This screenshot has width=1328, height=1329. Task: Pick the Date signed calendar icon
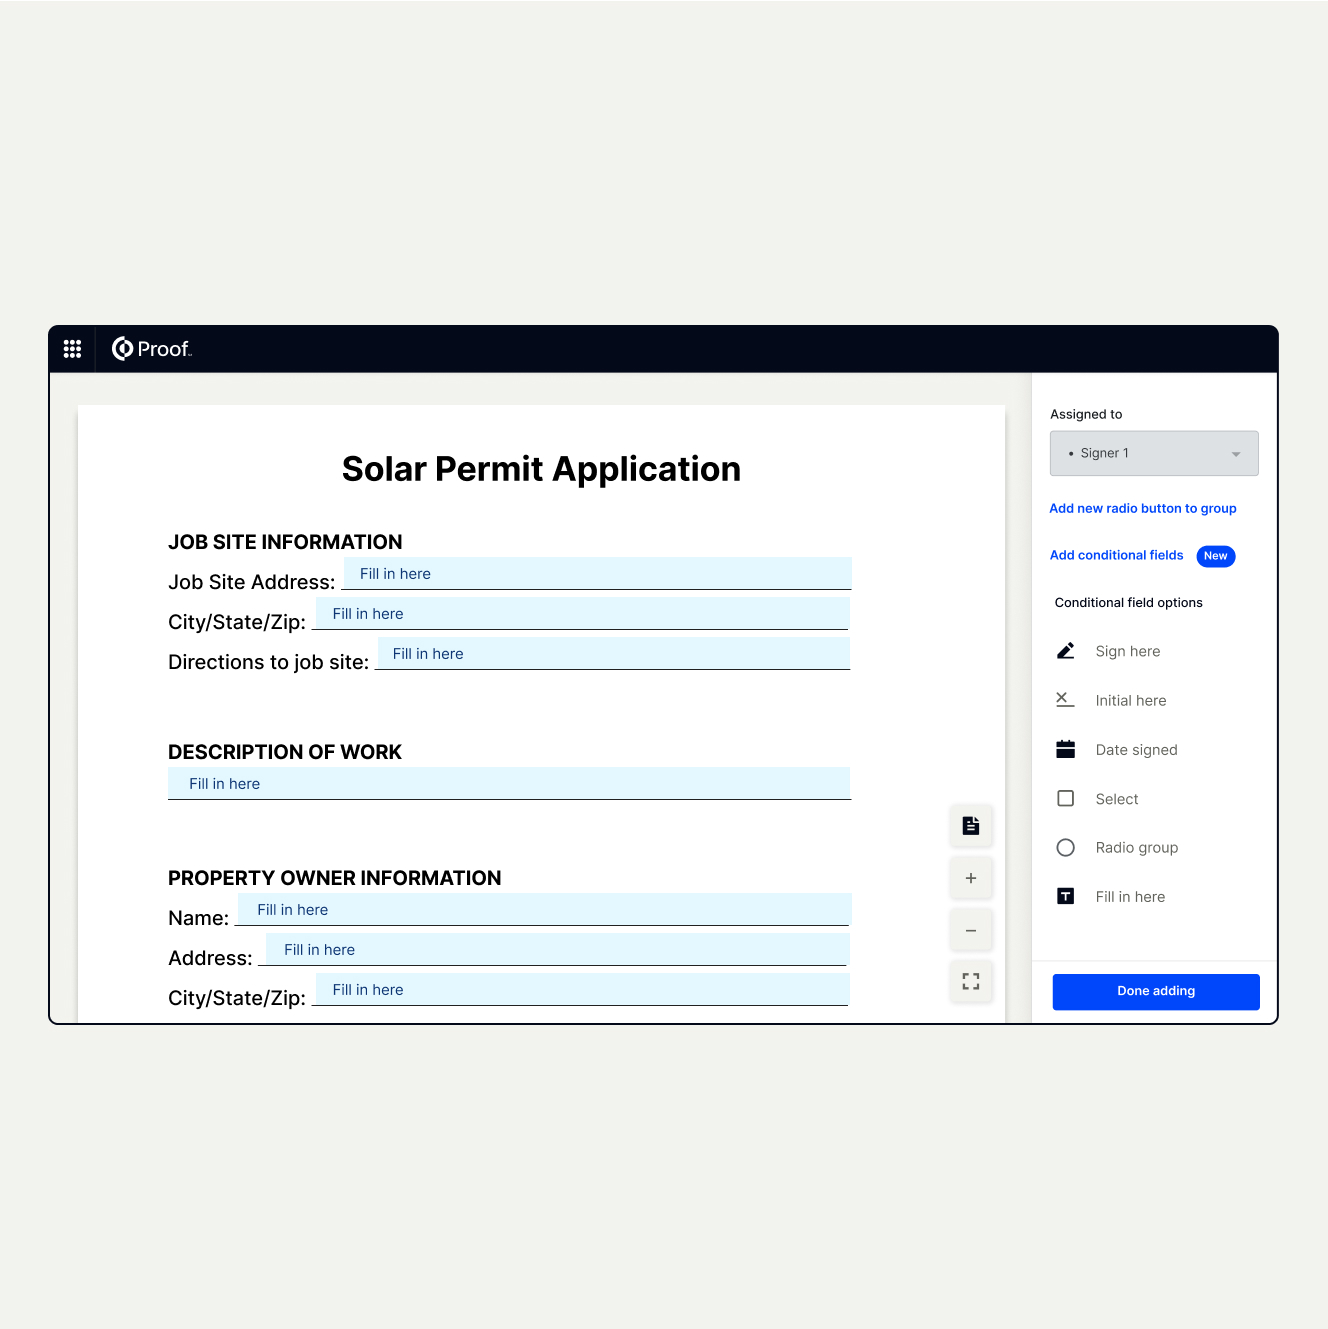[x=1066, y=749]
